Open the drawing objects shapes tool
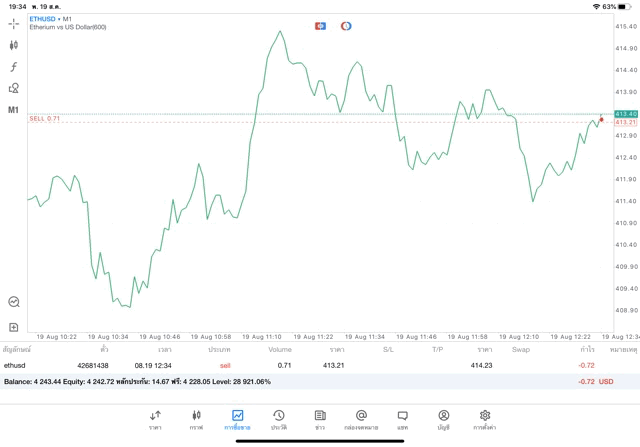Viewport: 640px width, 447px height. click(14, 88)
